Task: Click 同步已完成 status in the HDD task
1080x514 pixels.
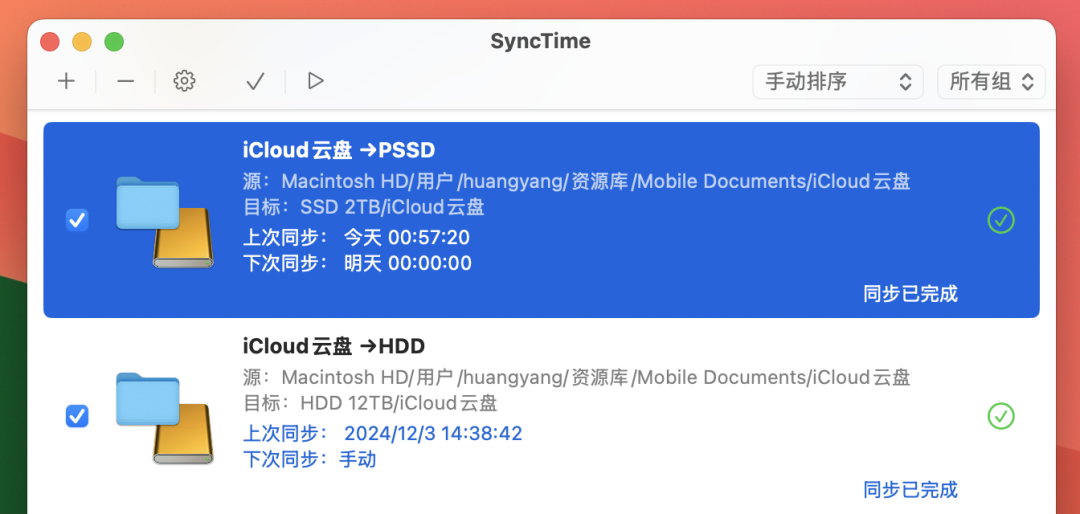Action: coord(911,490)
